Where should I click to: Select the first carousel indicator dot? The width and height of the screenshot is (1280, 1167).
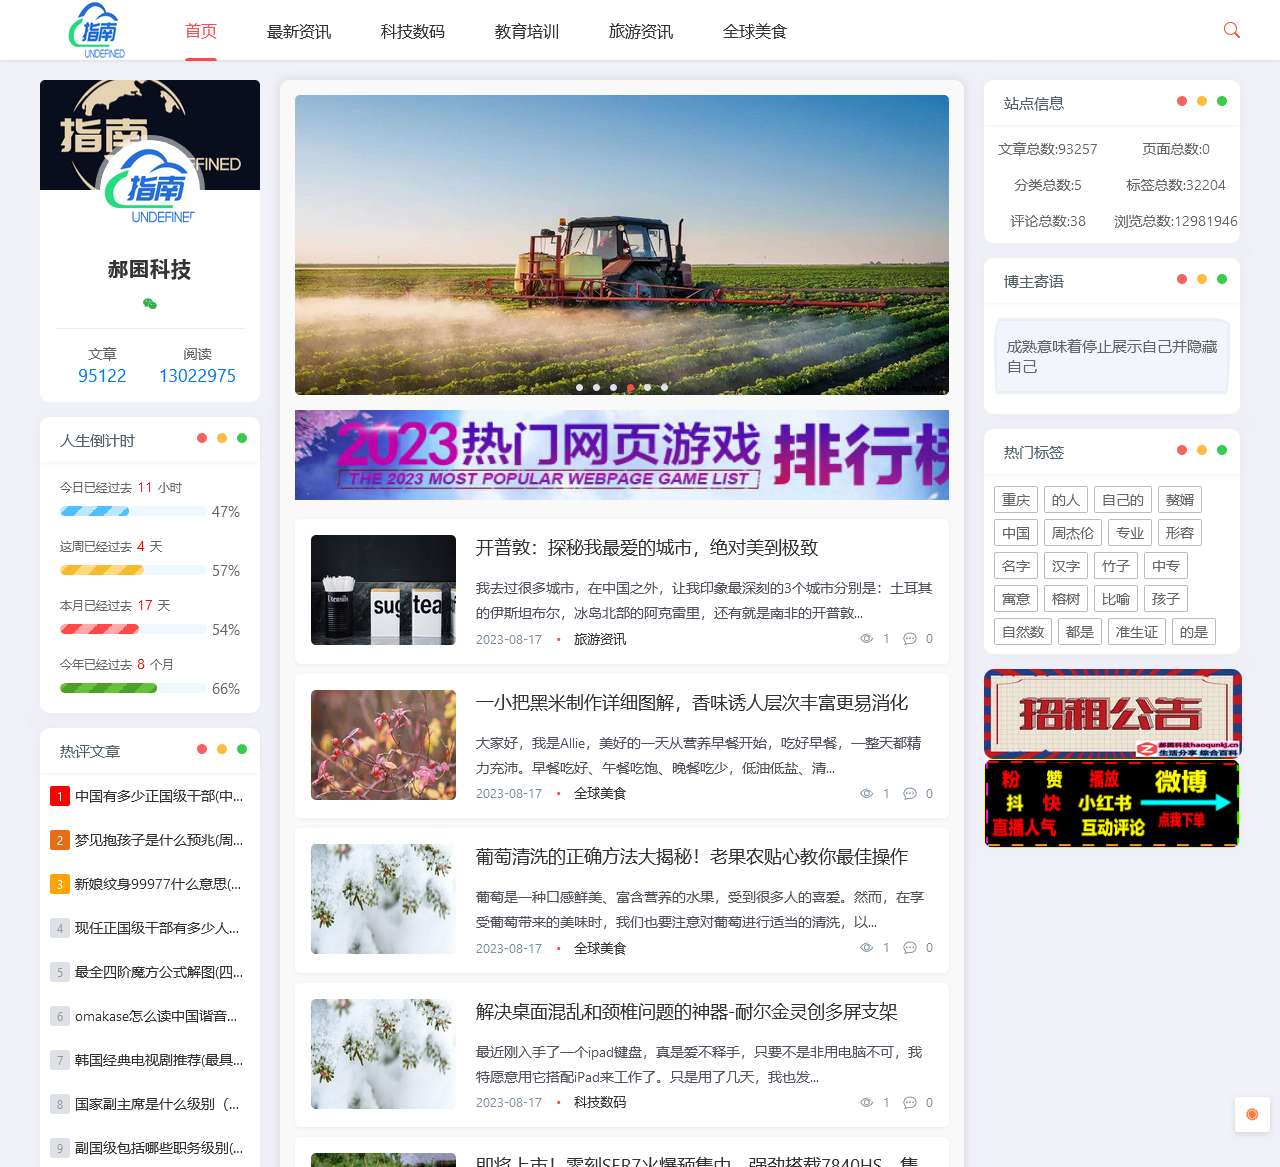579,387
